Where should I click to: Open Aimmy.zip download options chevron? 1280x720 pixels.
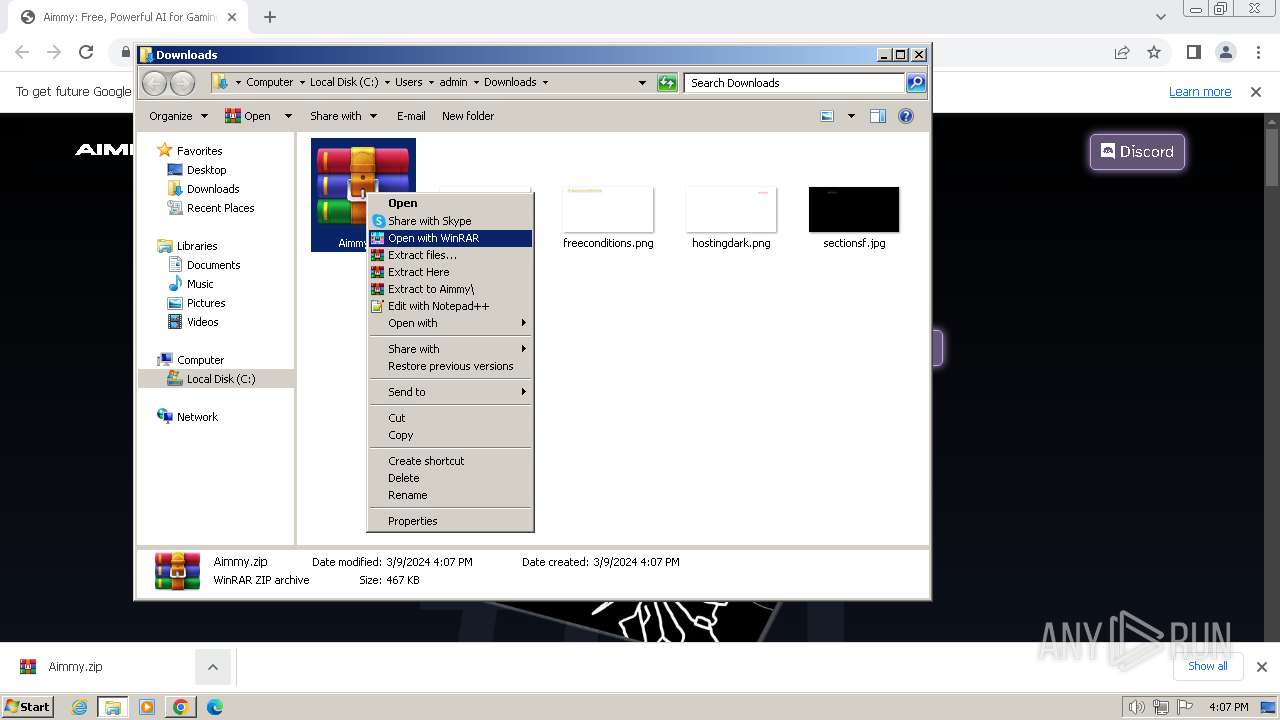coord(212,667)
